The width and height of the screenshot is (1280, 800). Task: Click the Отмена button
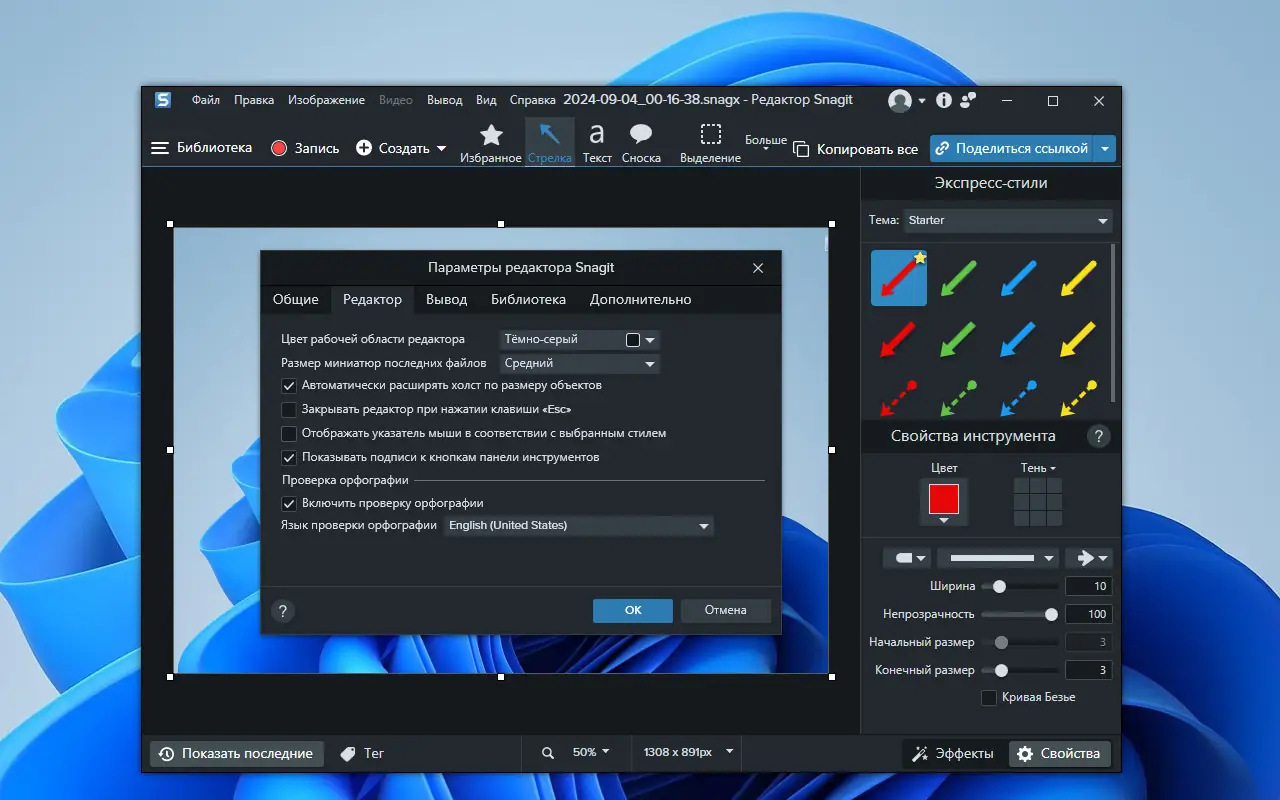coord(726,610)
